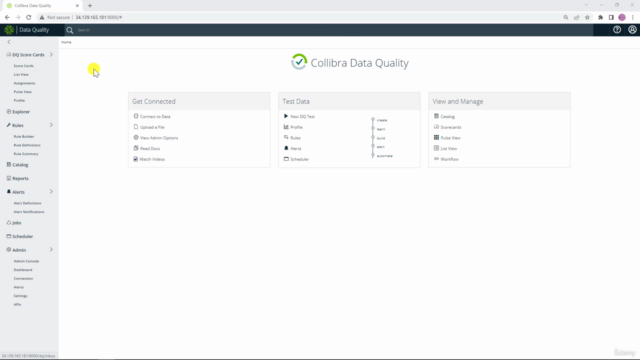640x360 pixels.
Task: Click the Rules icon in Test Data card
Action: [286, 138]
